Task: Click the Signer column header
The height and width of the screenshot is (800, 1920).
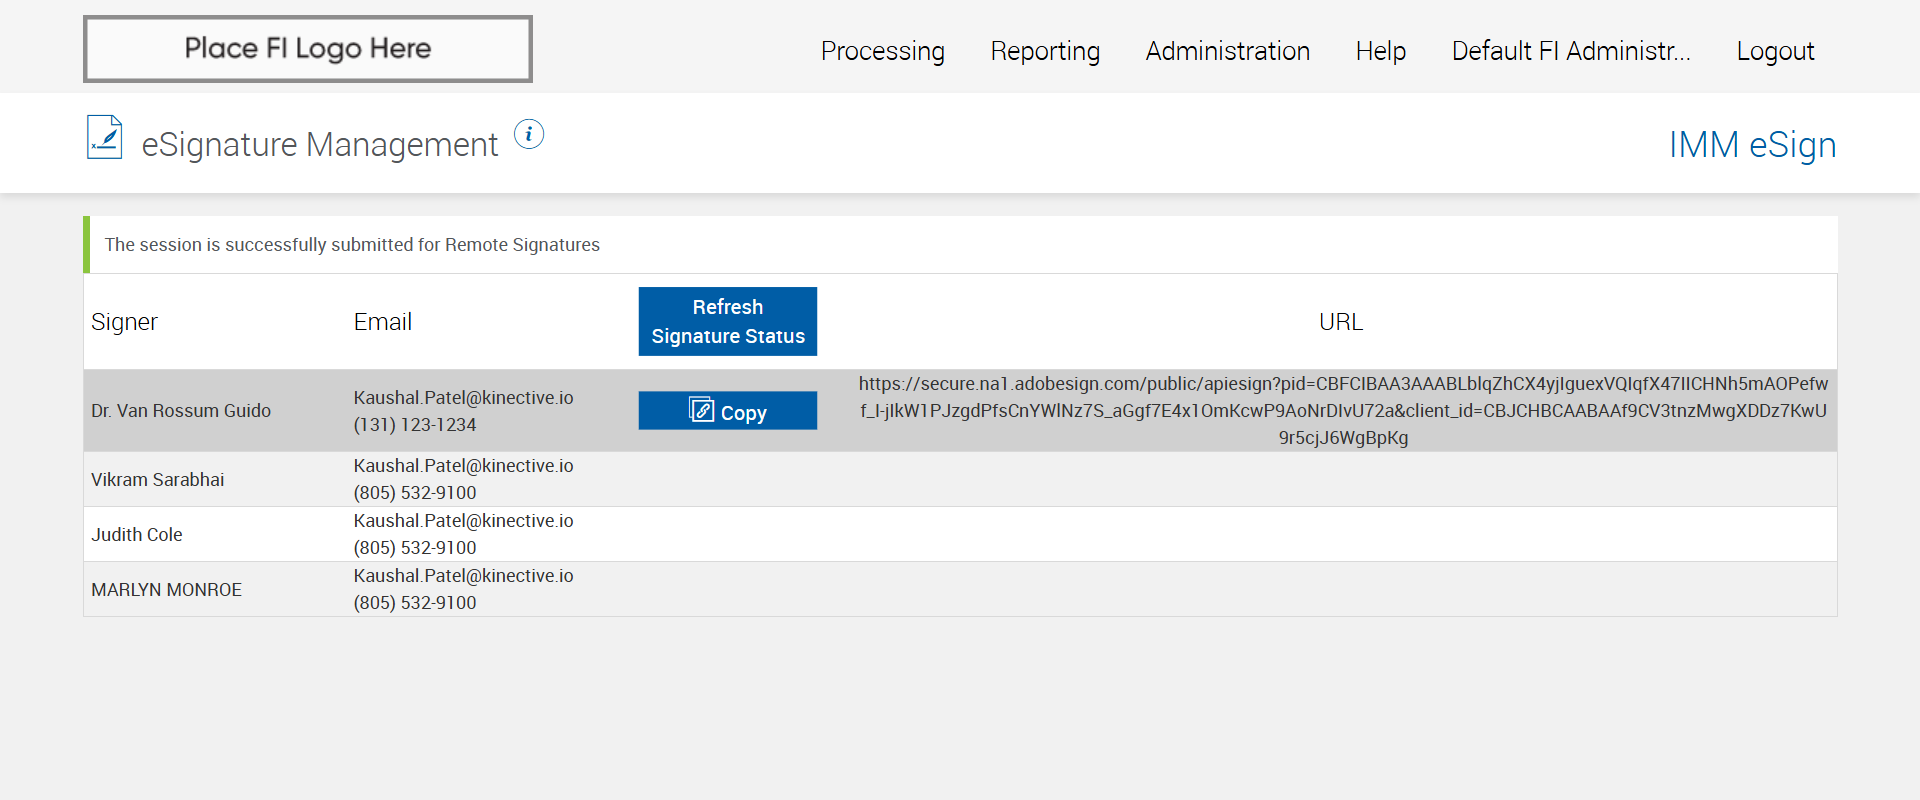Action: click(x=125, y=322)
